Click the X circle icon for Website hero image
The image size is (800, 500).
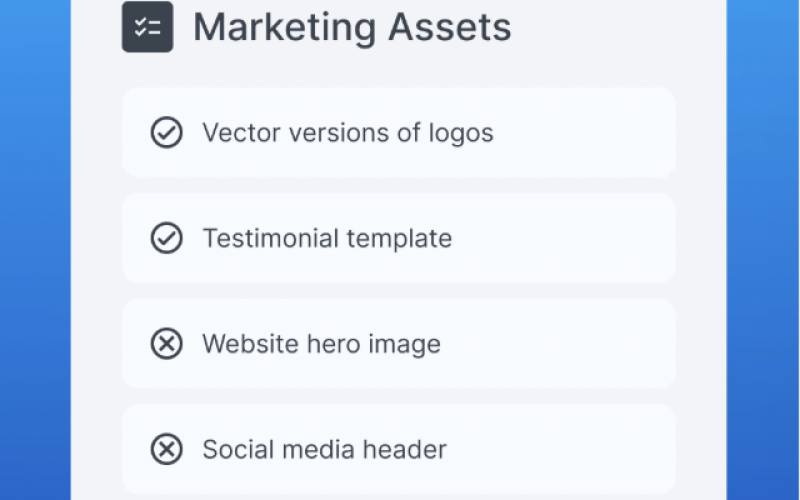167,343
